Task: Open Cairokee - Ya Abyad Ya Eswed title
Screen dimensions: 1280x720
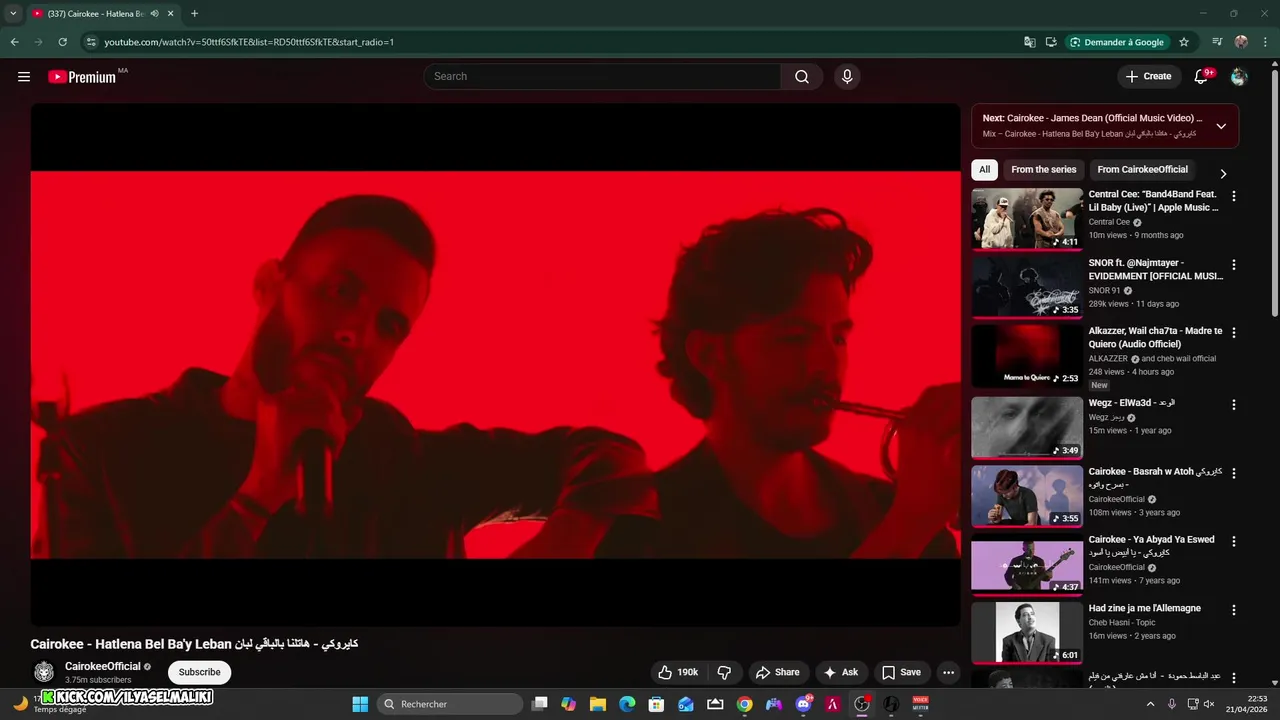Action: 1152,545
